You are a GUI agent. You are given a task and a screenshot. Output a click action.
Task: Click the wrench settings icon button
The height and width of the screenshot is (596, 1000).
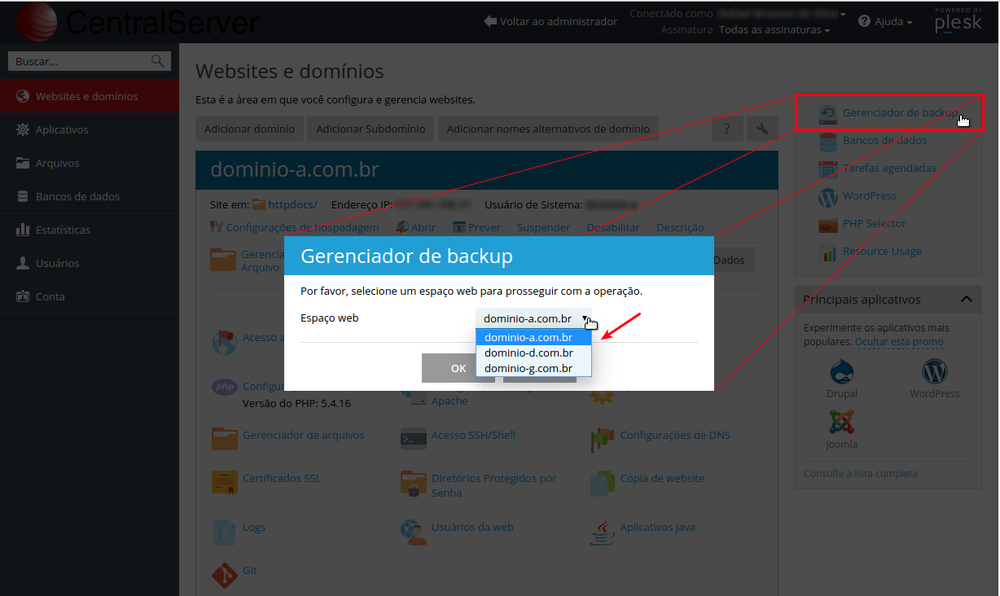click(x=762, y=129)
